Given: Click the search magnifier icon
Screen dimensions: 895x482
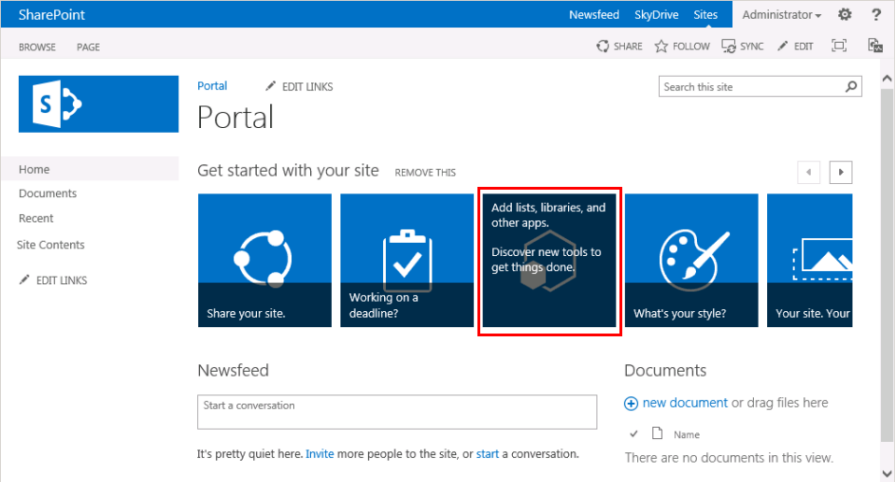Looking at the screenshot, I should [851, 87].
